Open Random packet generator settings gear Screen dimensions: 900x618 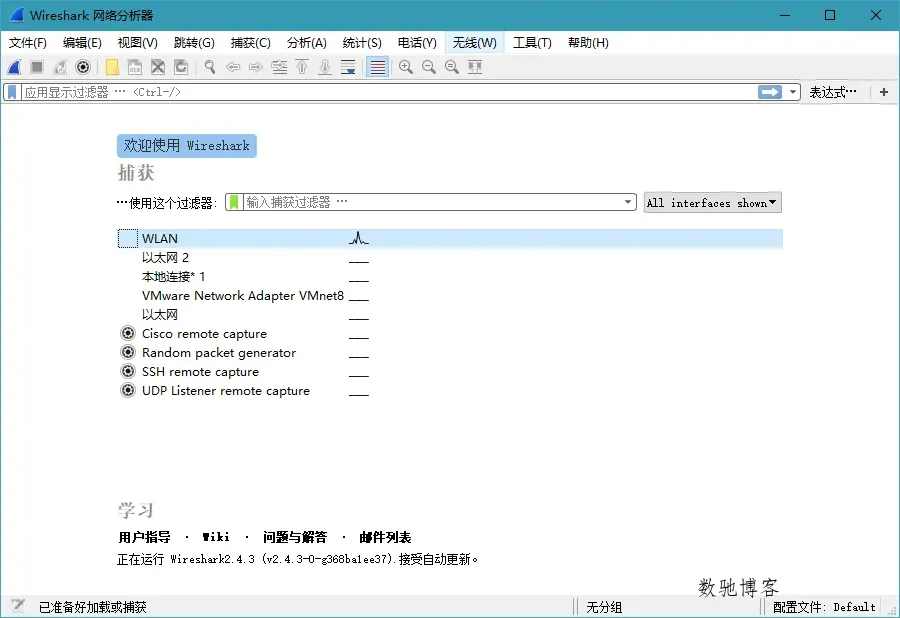pos(128,352)
